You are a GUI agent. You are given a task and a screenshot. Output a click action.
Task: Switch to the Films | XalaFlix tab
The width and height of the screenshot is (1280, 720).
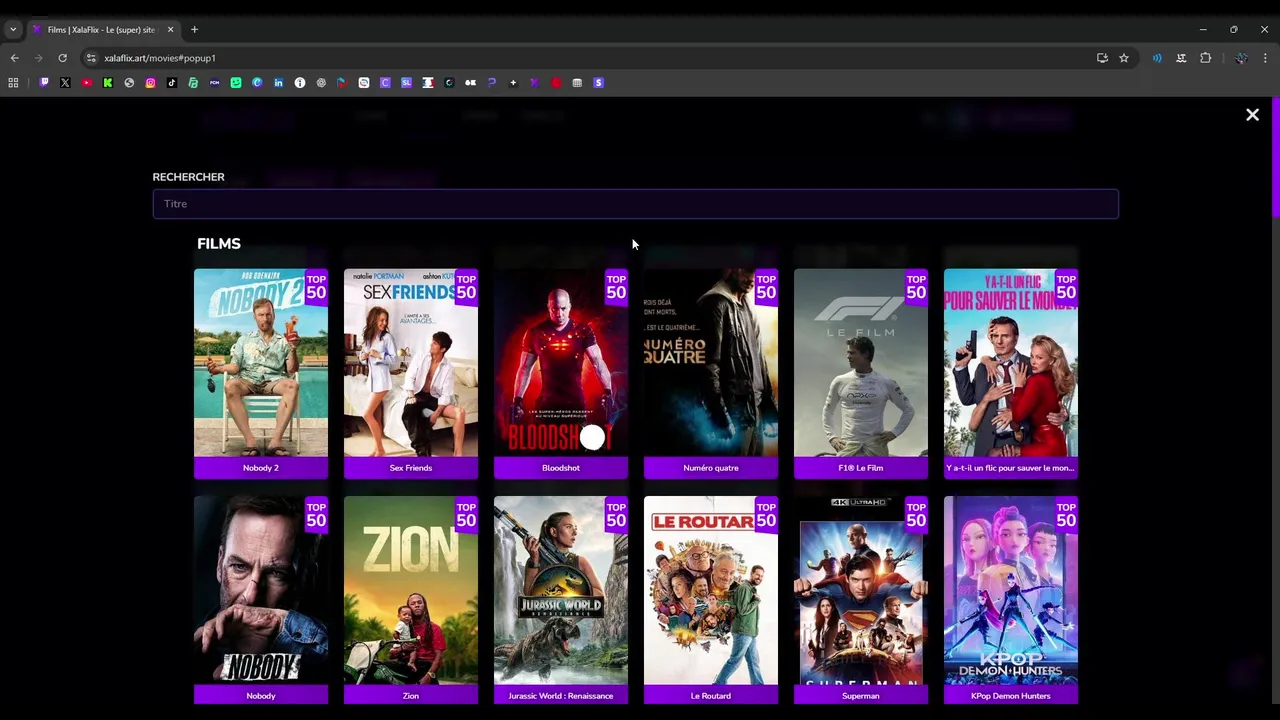tap(100, 29)
